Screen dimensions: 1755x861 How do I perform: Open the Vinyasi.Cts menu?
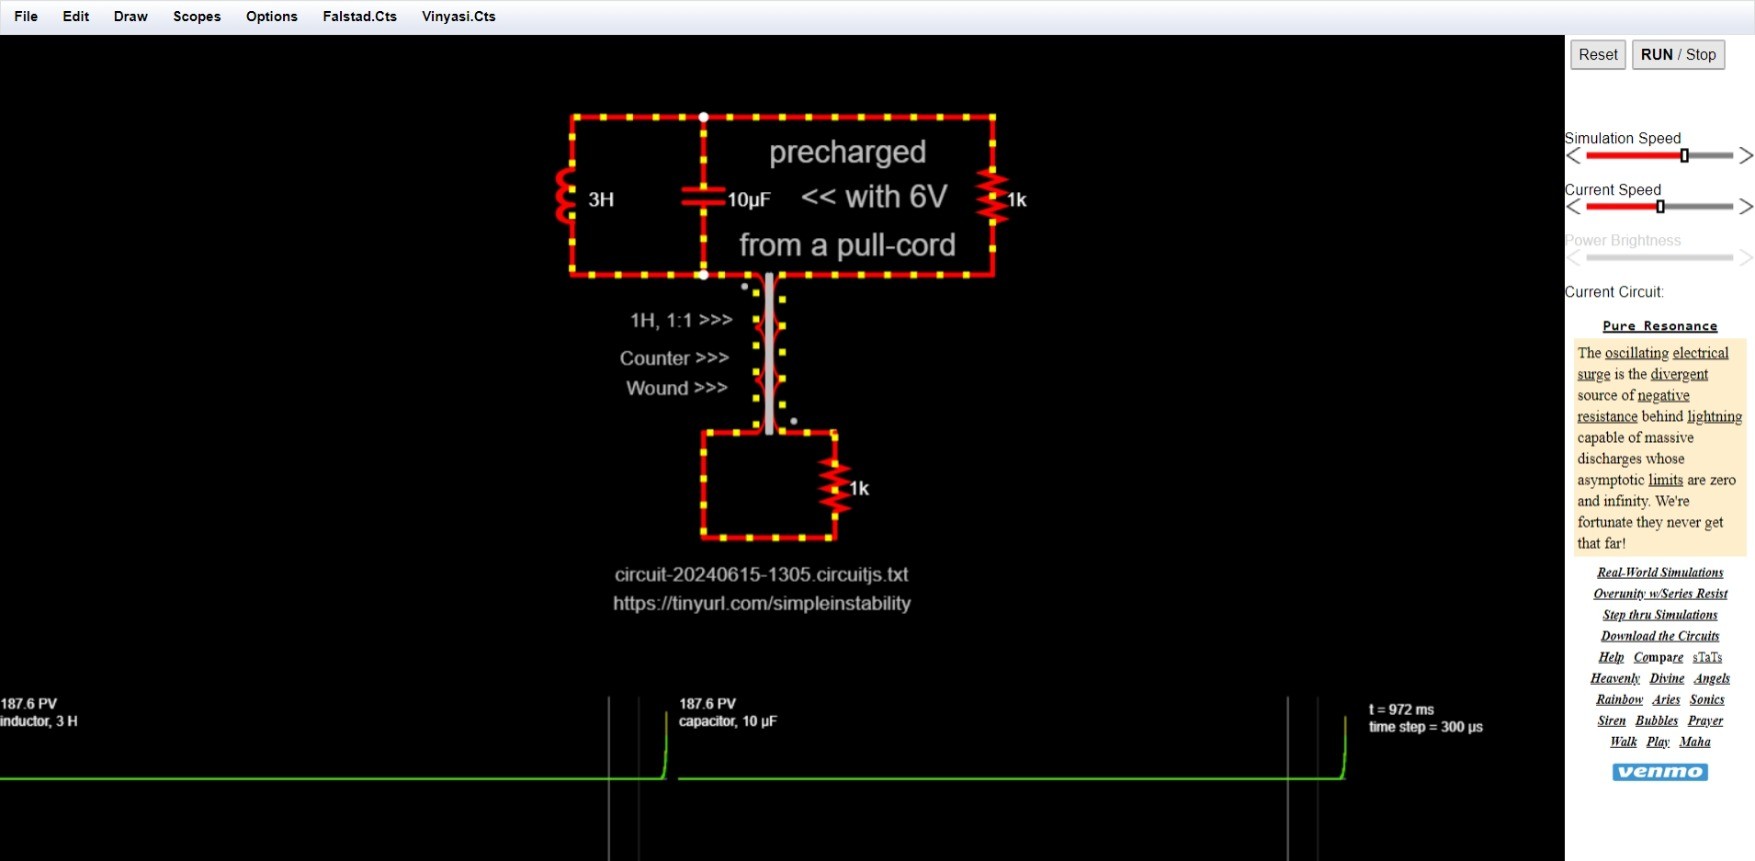coord(459,16)
